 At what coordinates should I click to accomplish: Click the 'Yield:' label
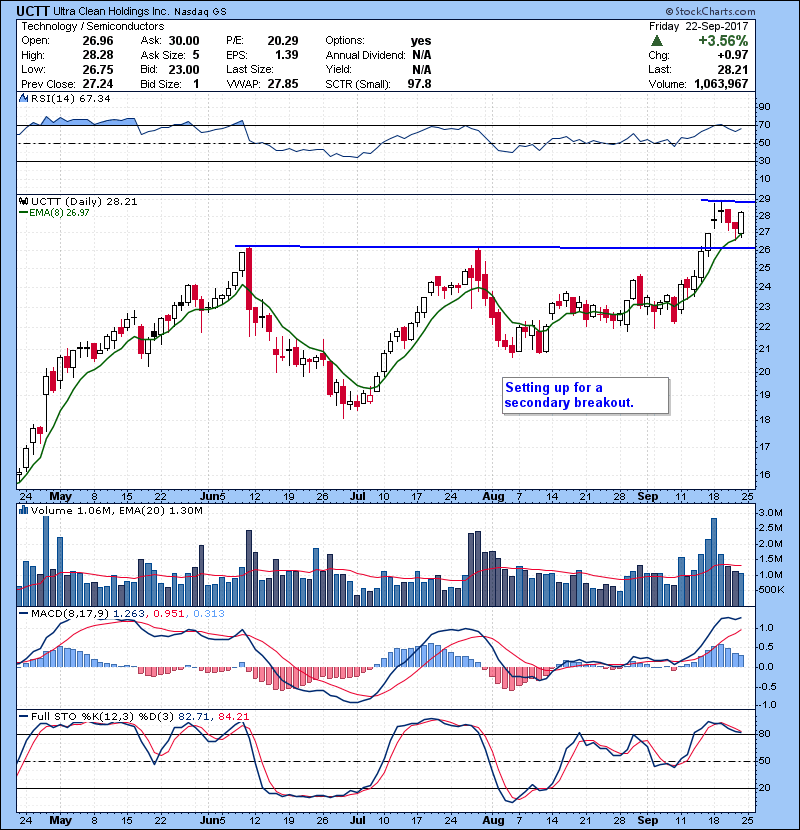tap(338, 69)
